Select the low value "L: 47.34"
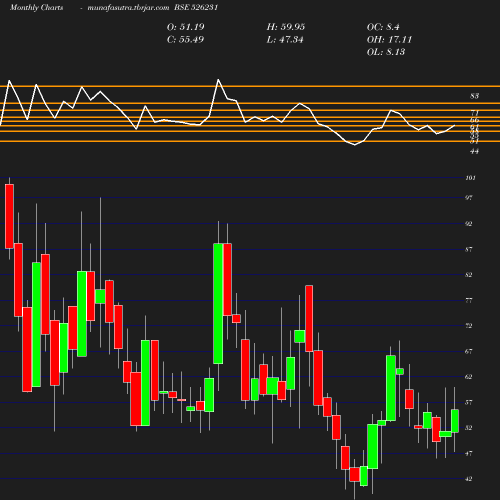Screen dimensions: 500x500 coord(285,40)
